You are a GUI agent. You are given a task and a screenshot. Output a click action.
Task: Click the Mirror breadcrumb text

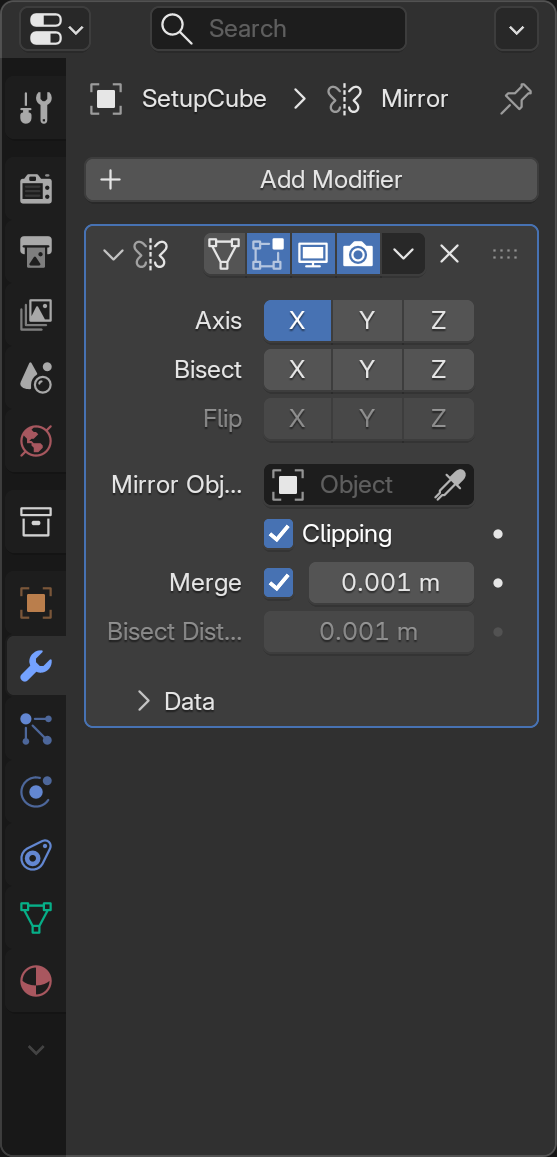click(x=415, y=99)
